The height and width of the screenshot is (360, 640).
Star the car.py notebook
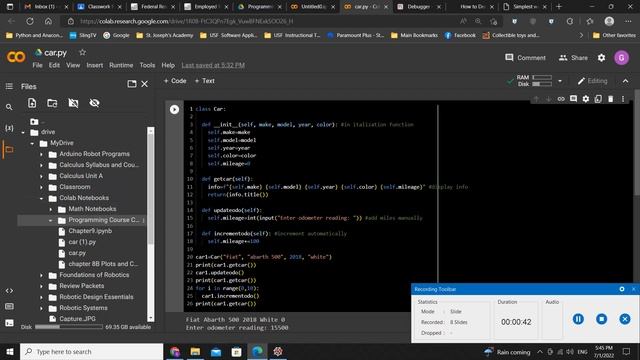point(82,52)
